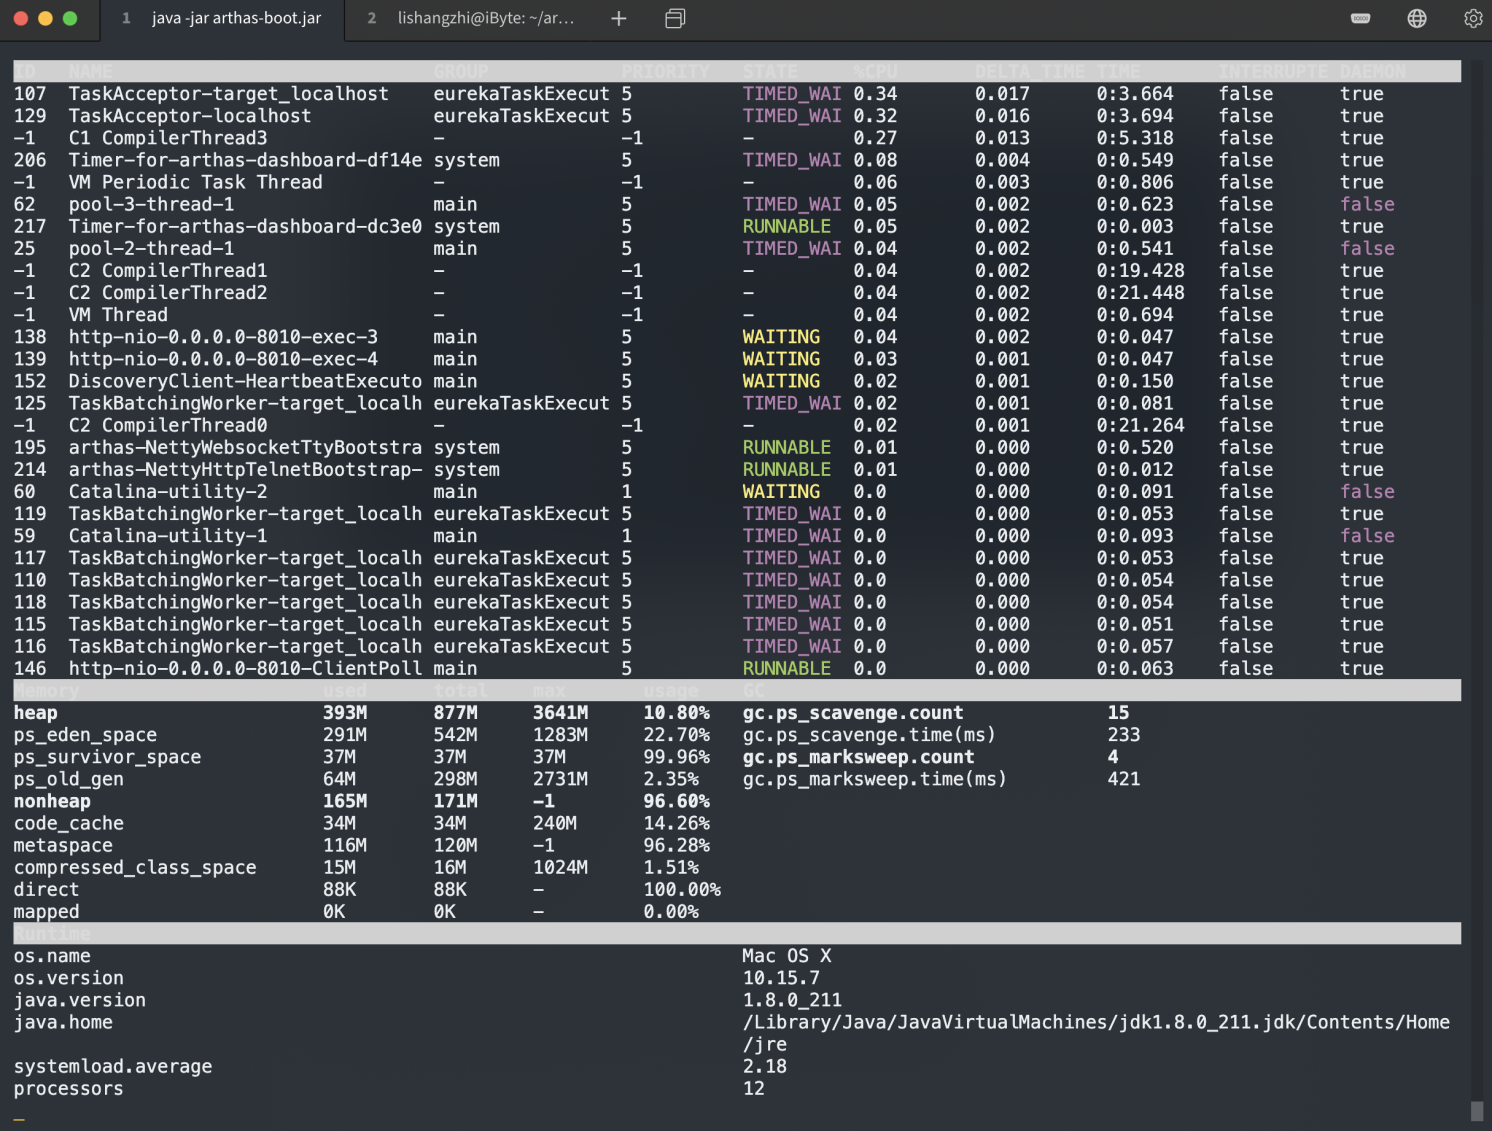The height and width of the screenshot is (1131, 1492).
Task: Click the compressed_class_space memory label
Action: pyautogui.click(x=135, y=867)
